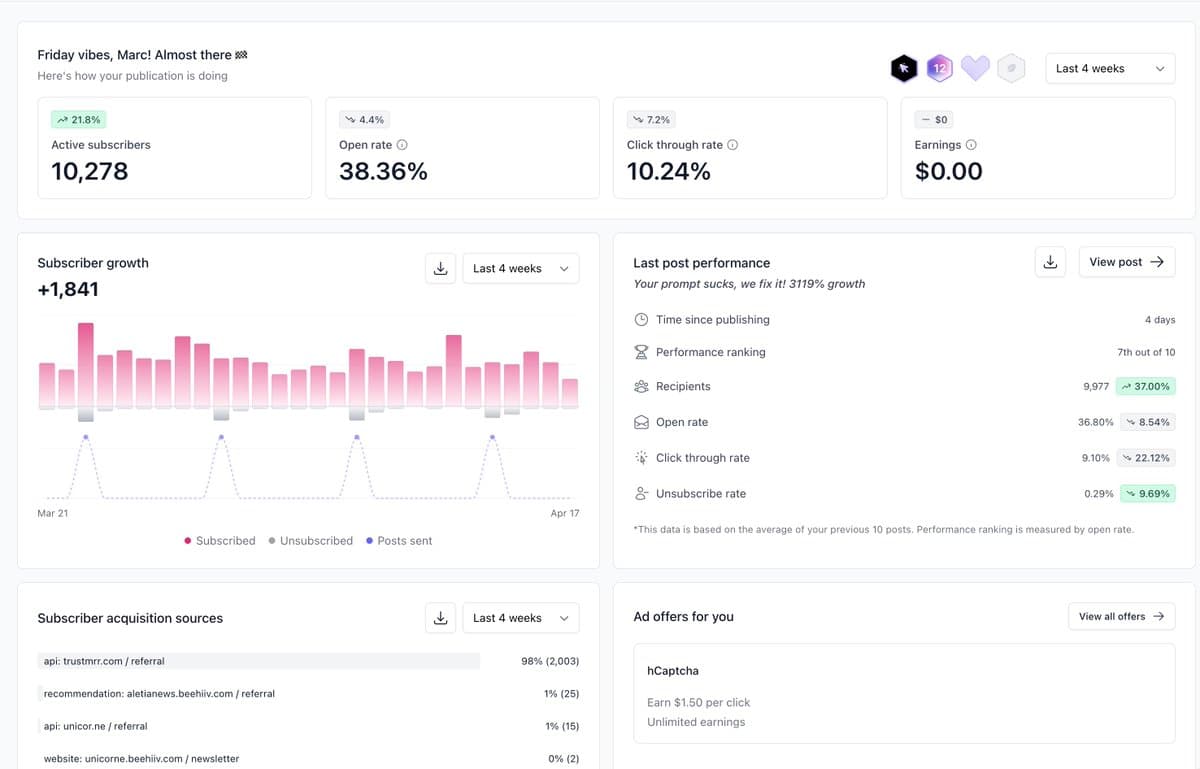Screen dimensions: 1200x769
Task: Click the 4.4% decrease badge
Action: point(365,119)
